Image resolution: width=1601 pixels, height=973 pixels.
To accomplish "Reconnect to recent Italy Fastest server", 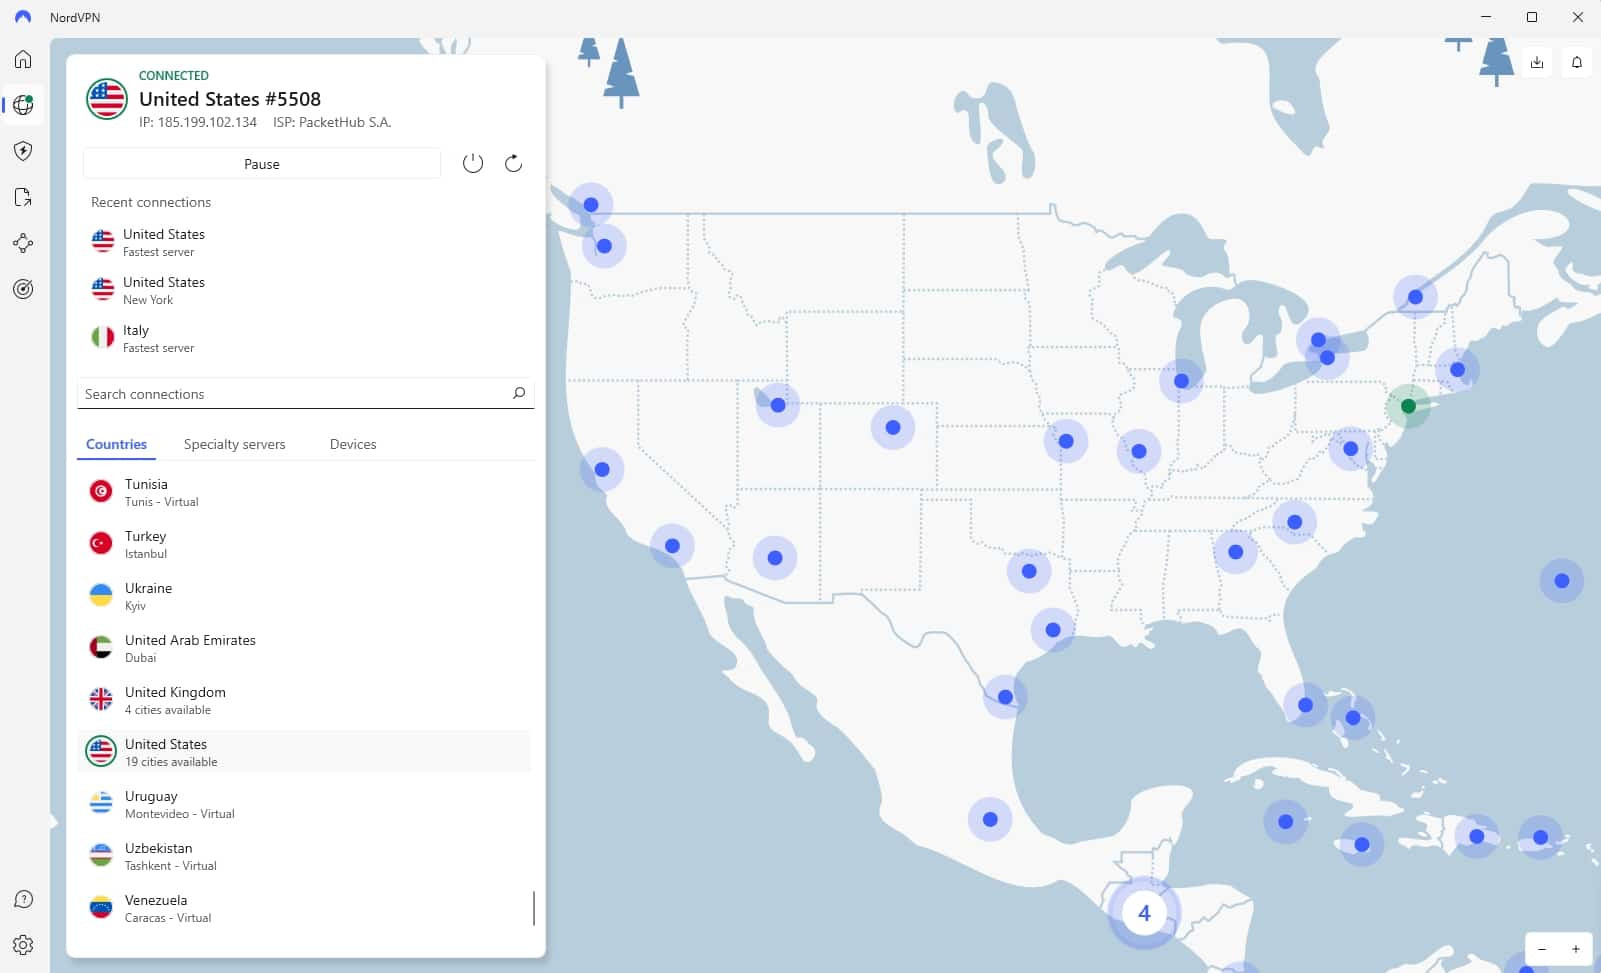I will pyautogui.click(x=306, y=338).
